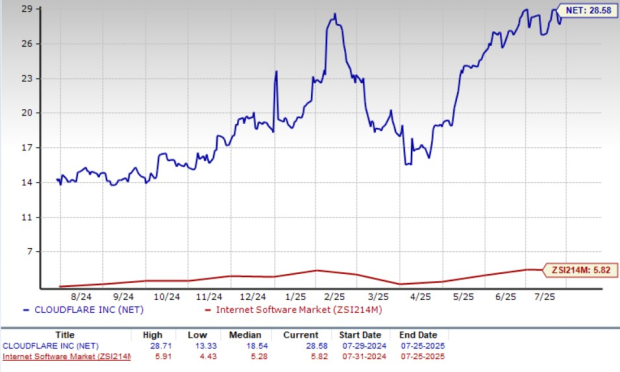This screenshot has width=620, height=372.
Task: Click the 26 y-axis label
Action: [x=27, y=43]
